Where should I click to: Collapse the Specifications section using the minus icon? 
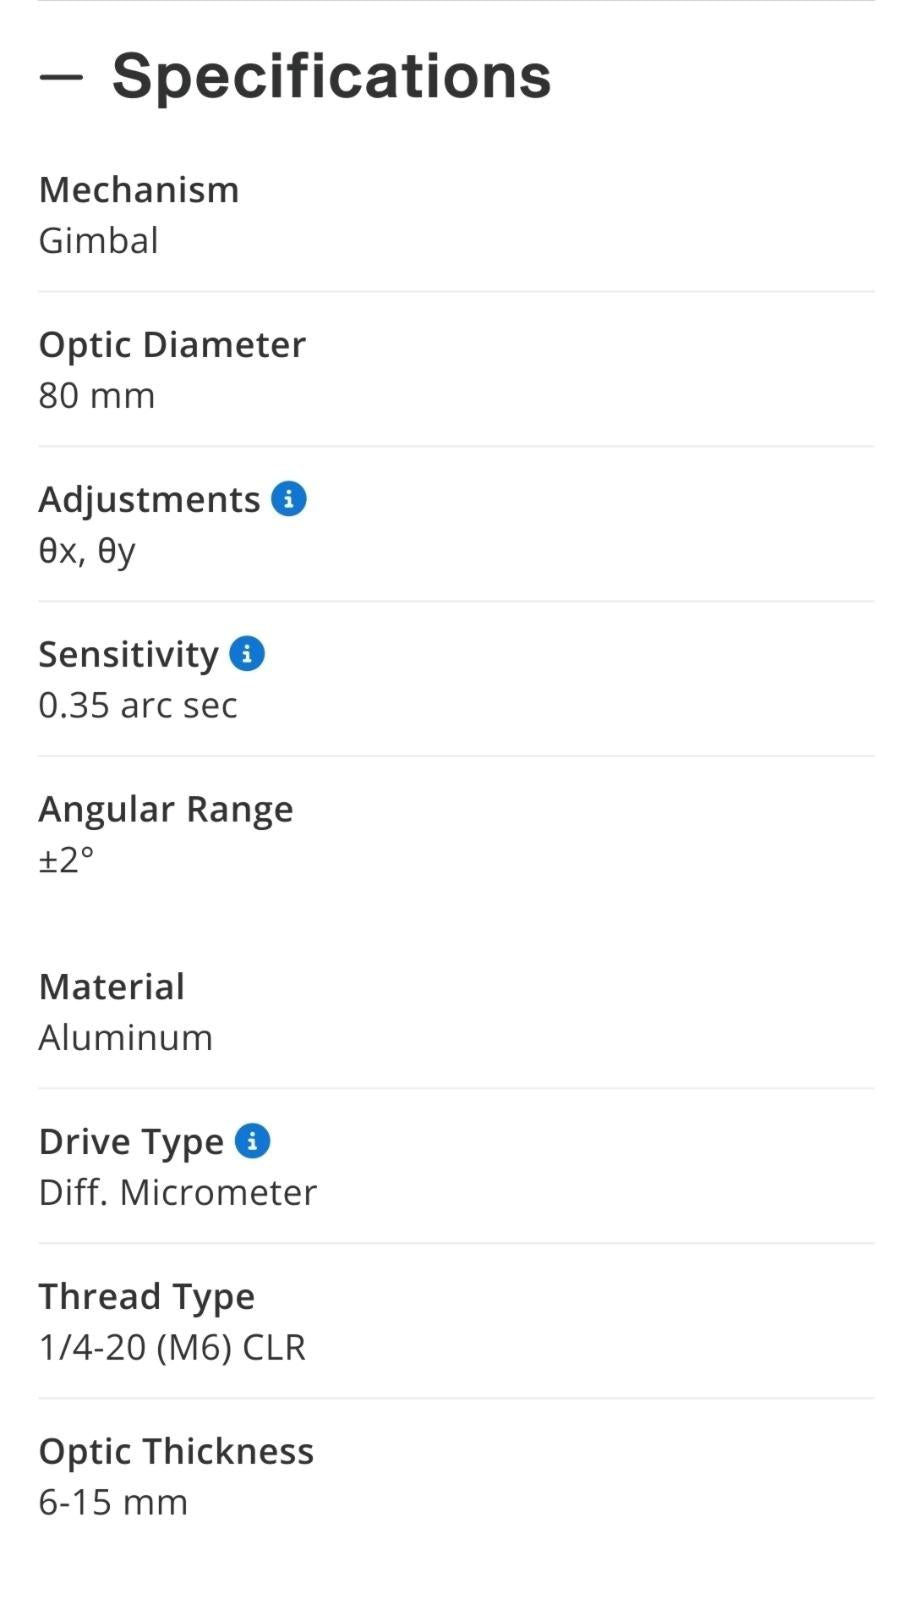[61, 77]
